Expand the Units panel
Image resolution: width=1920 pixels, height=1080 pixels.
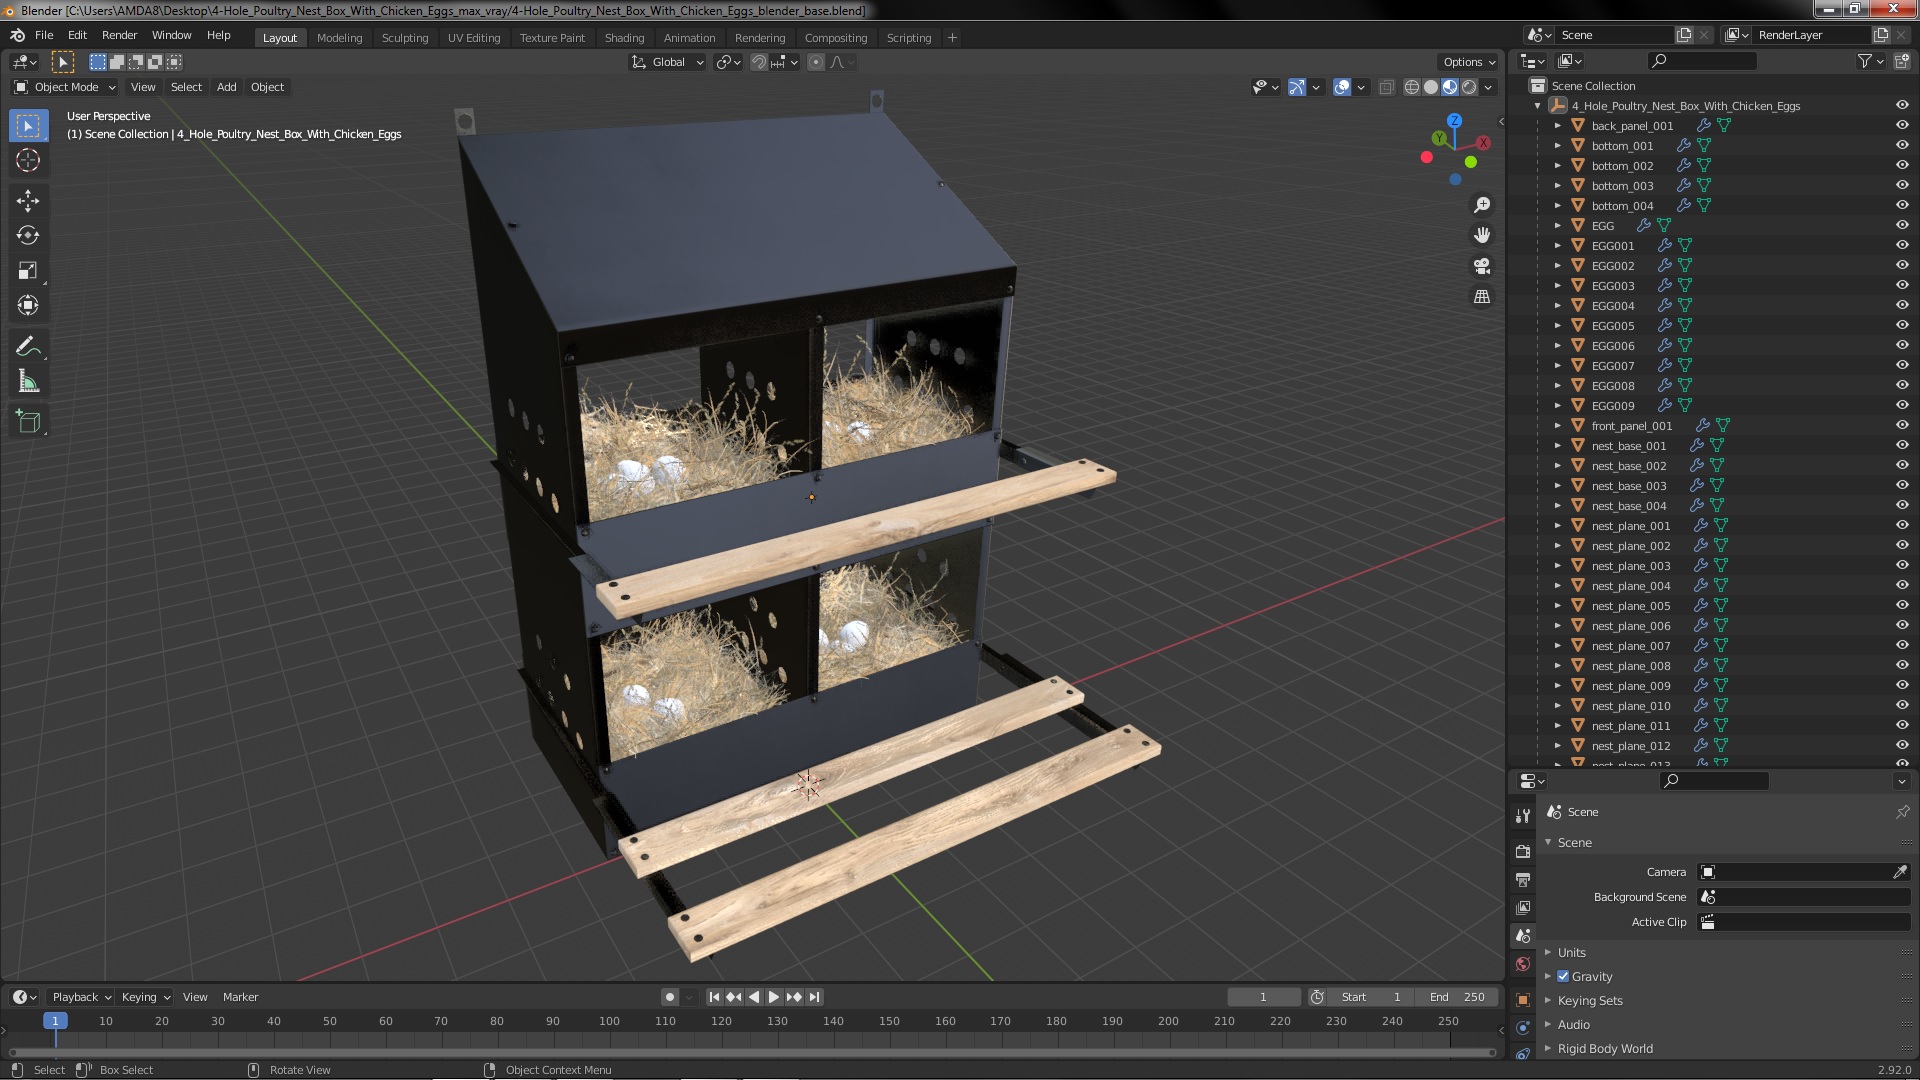[x=1571, y=953]
